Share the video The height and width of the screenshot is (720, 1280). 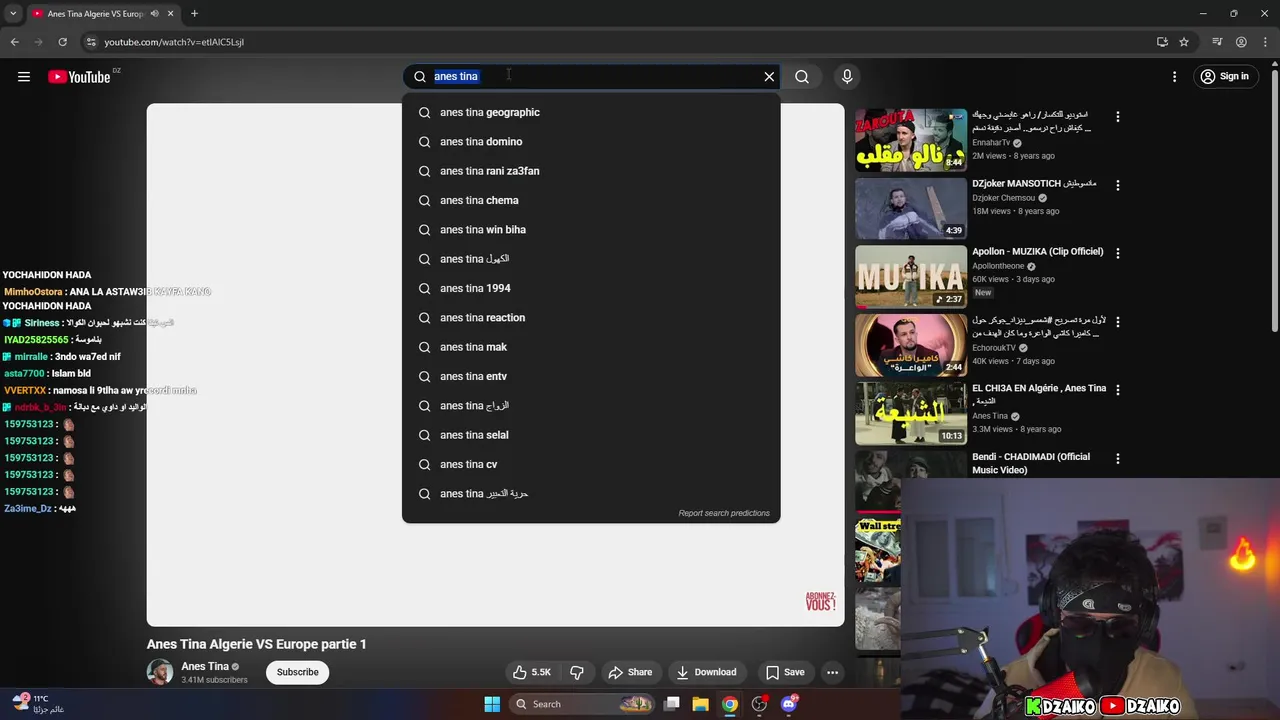point(630,672)
